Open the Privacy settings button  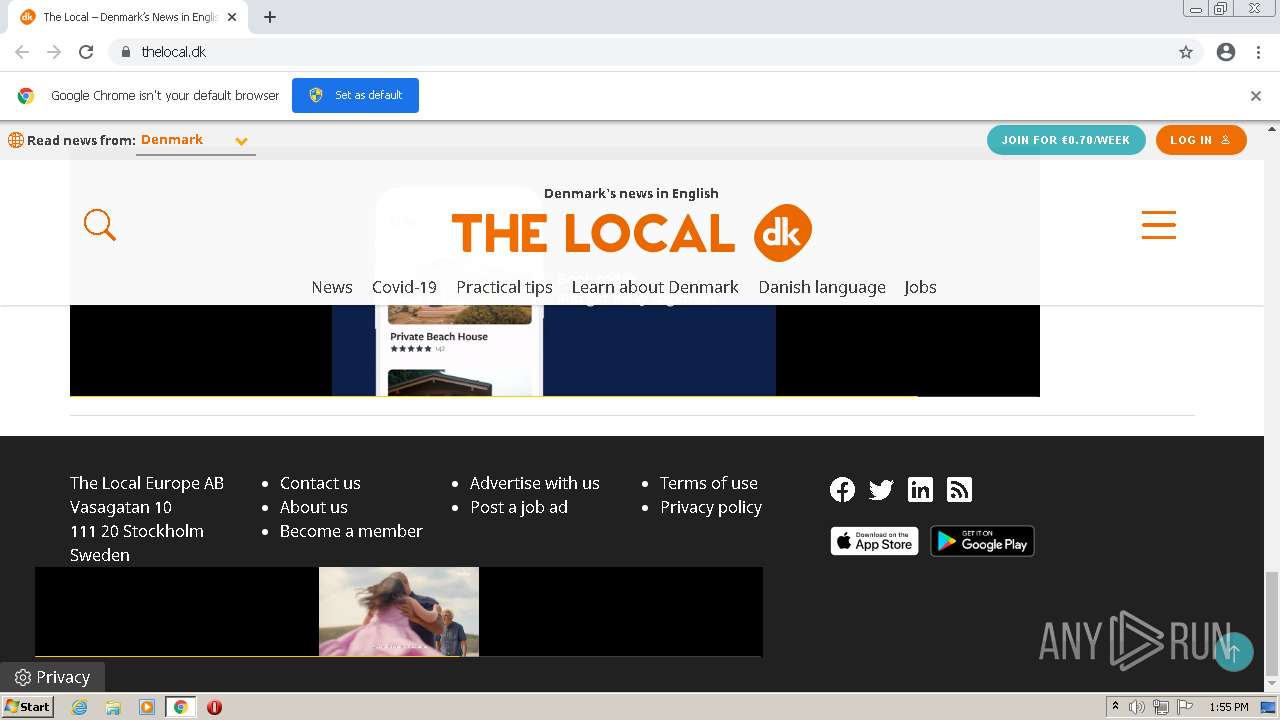click(52, 677)
